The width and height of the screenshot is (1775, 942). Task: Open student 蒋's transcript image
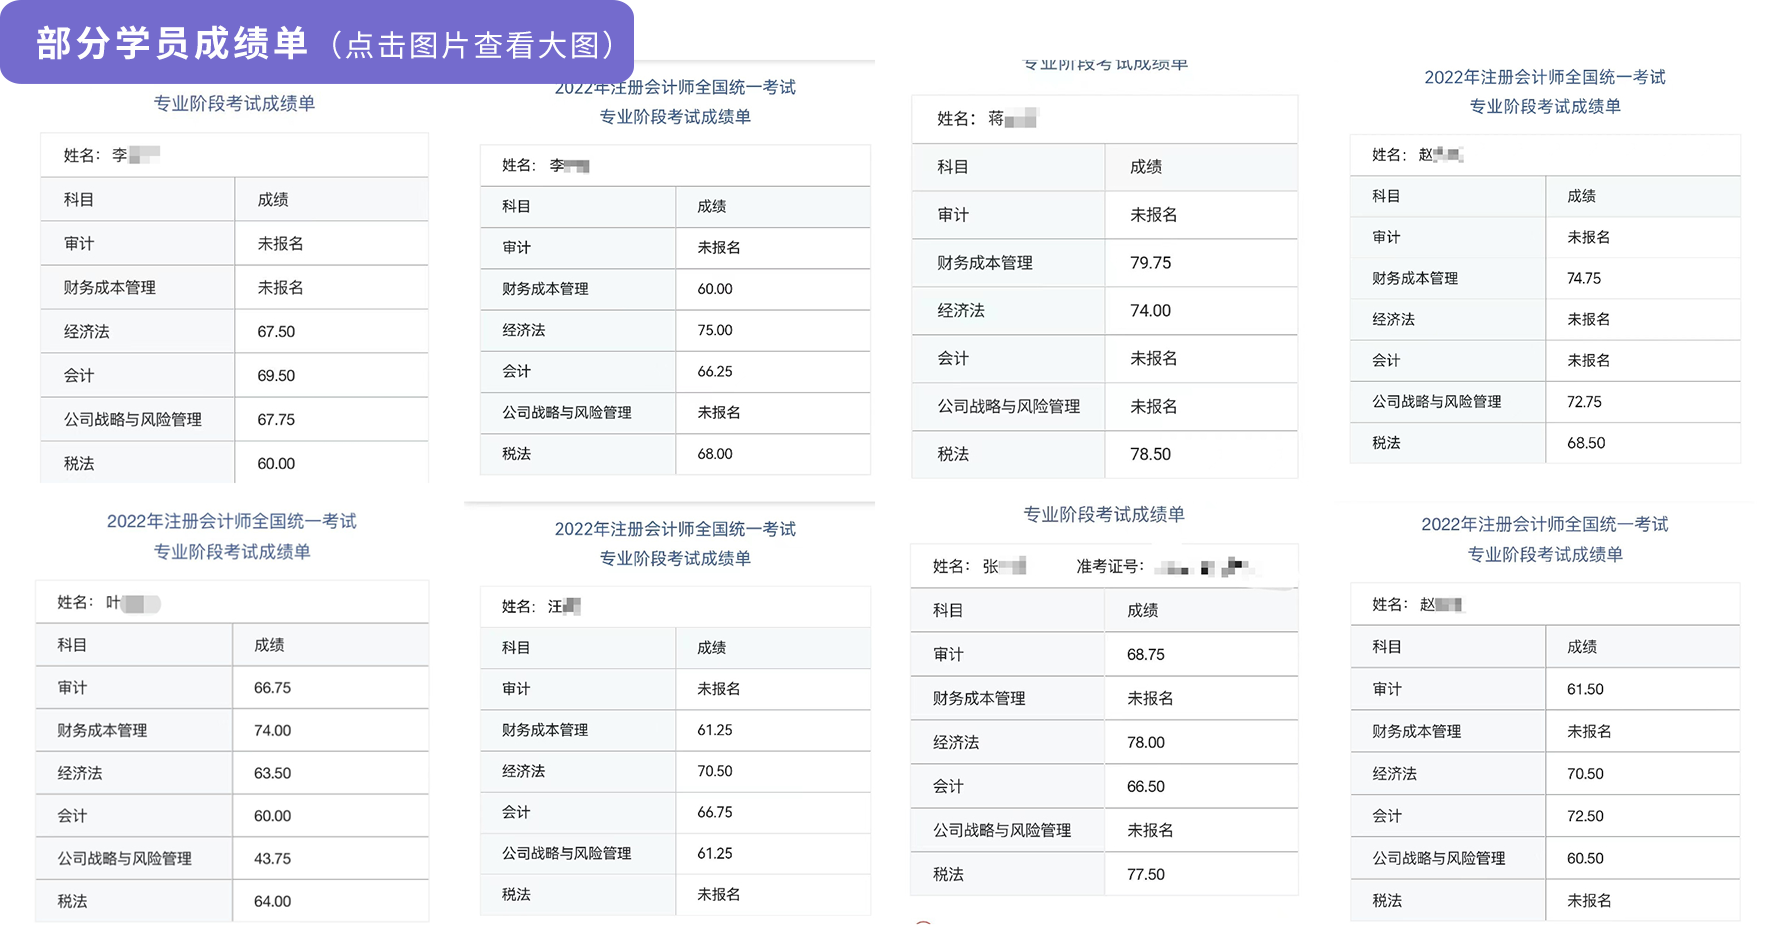point(1104,280)
